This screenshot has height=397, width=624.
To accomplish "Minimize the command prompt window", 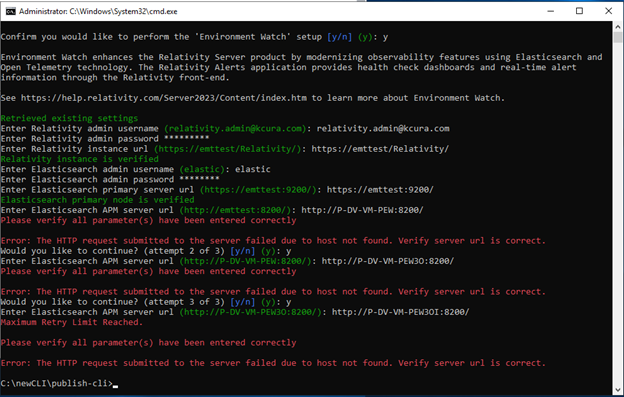I will pyautogui.click(x=551, y=11).
